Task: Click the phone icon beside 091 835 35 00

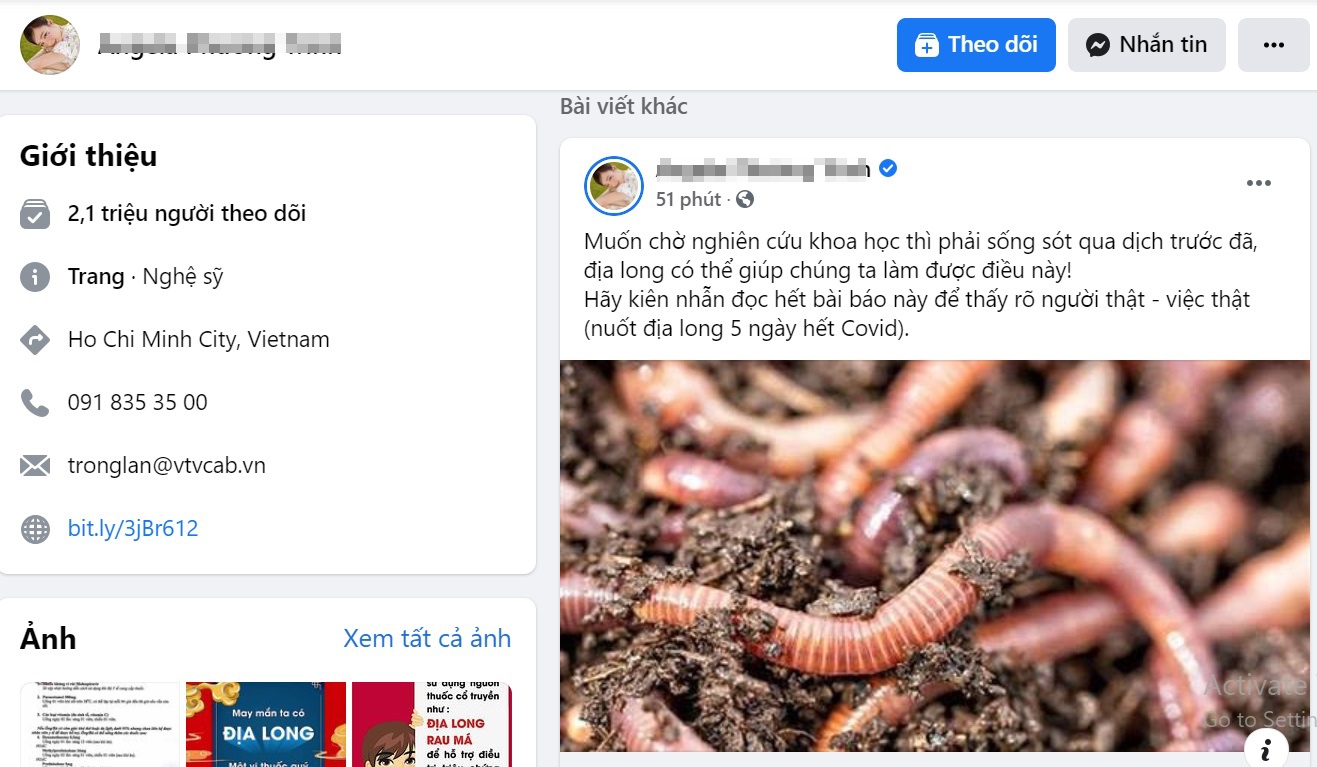Action: click(x=35, y=403)
